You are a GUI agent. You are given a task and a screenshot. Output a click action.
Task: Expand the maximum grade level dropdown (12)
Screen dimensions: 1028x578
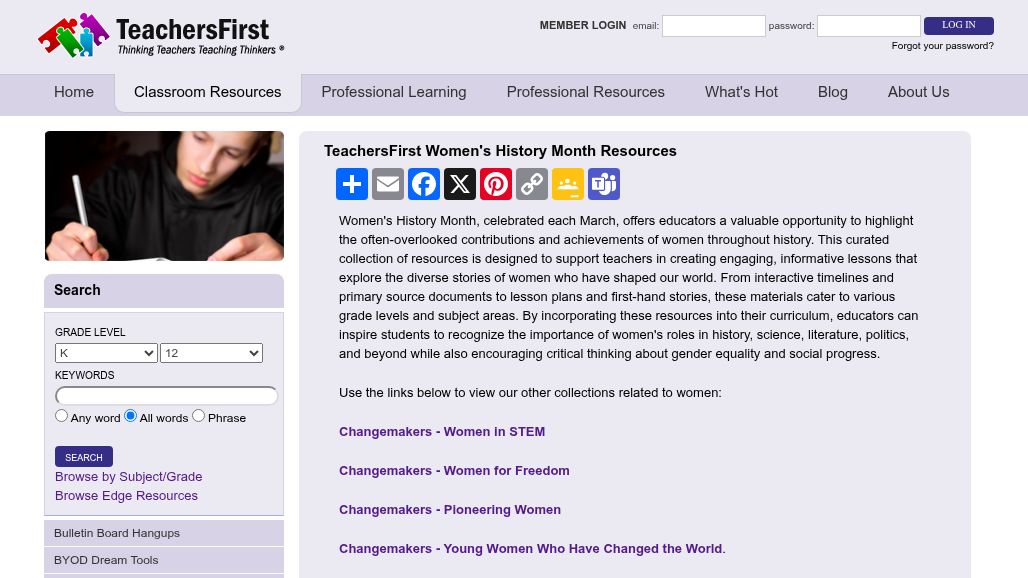click(211, 353)
